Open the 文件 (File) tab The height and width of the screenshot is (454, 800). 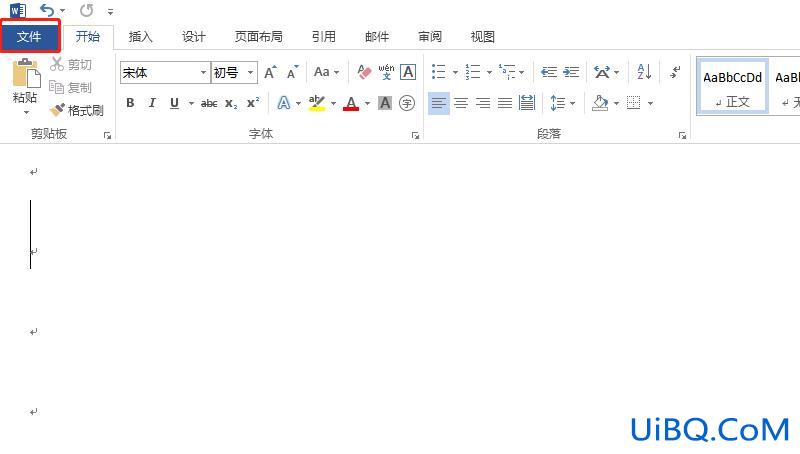tap(30, 37)
